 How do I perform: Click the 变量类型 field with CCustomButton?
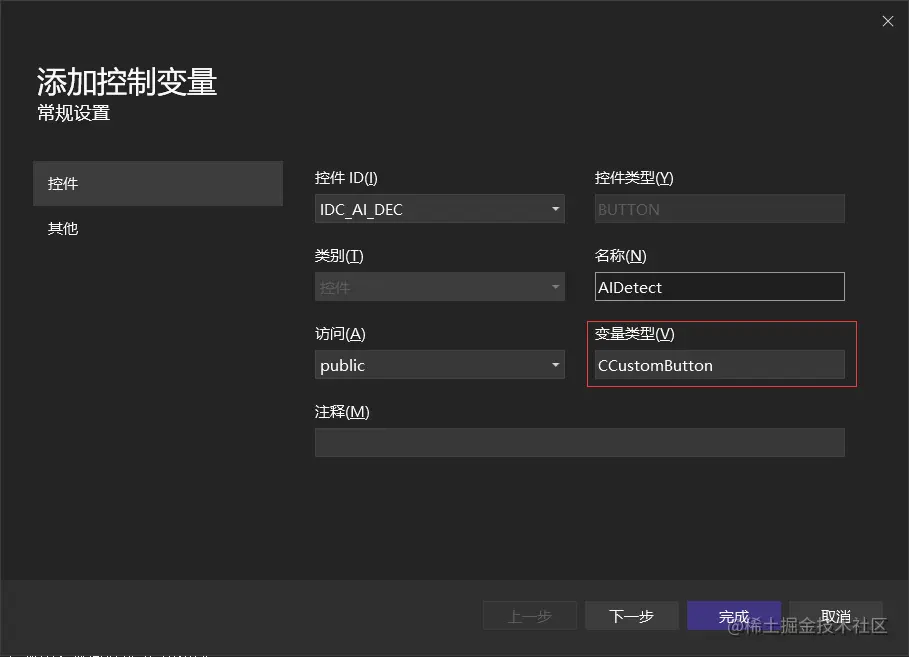tap(719, 365)
